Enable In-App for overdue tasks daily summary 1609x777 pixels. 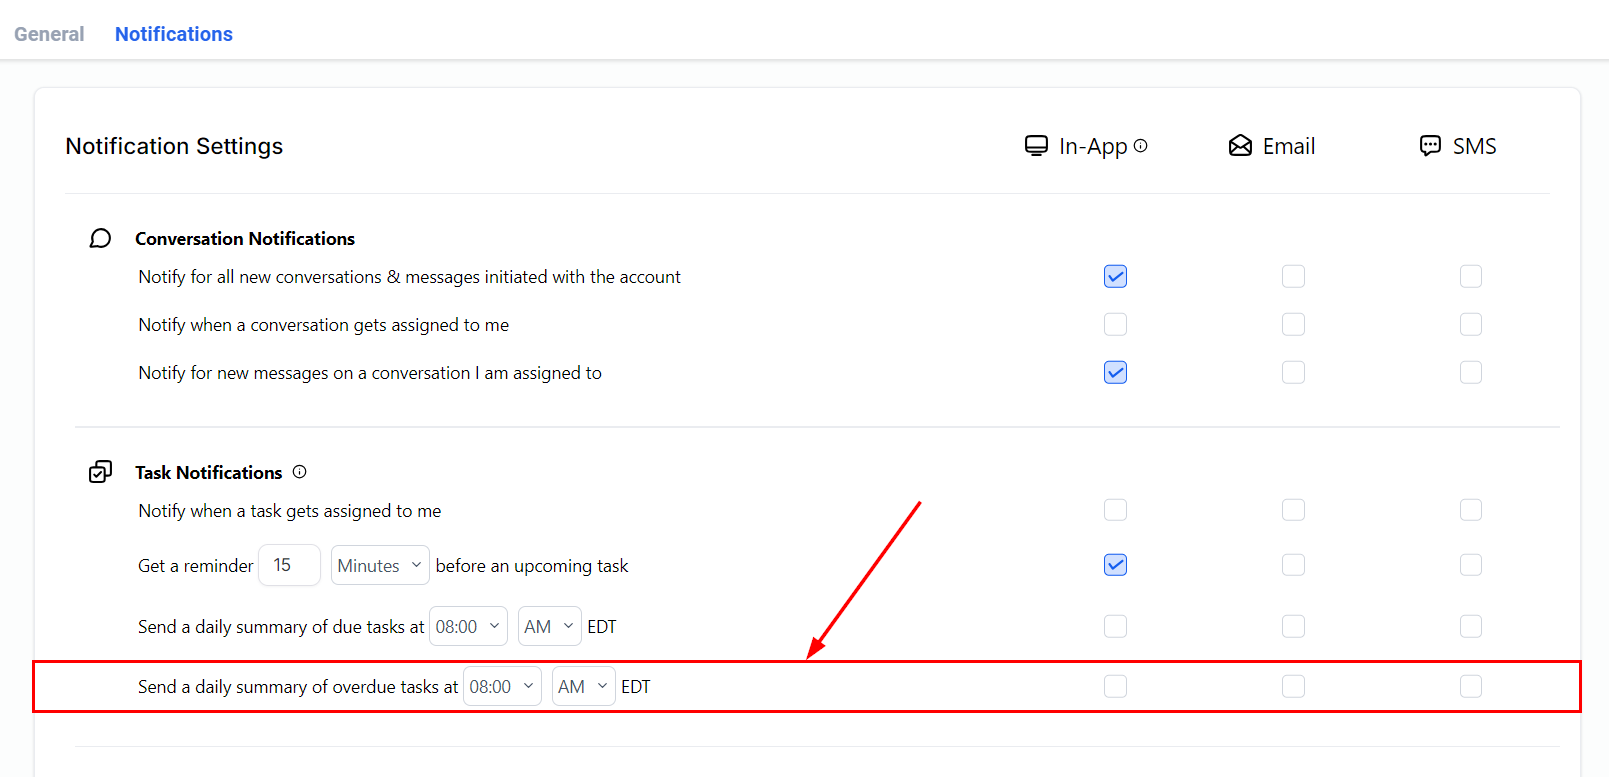coord(1115,686)
